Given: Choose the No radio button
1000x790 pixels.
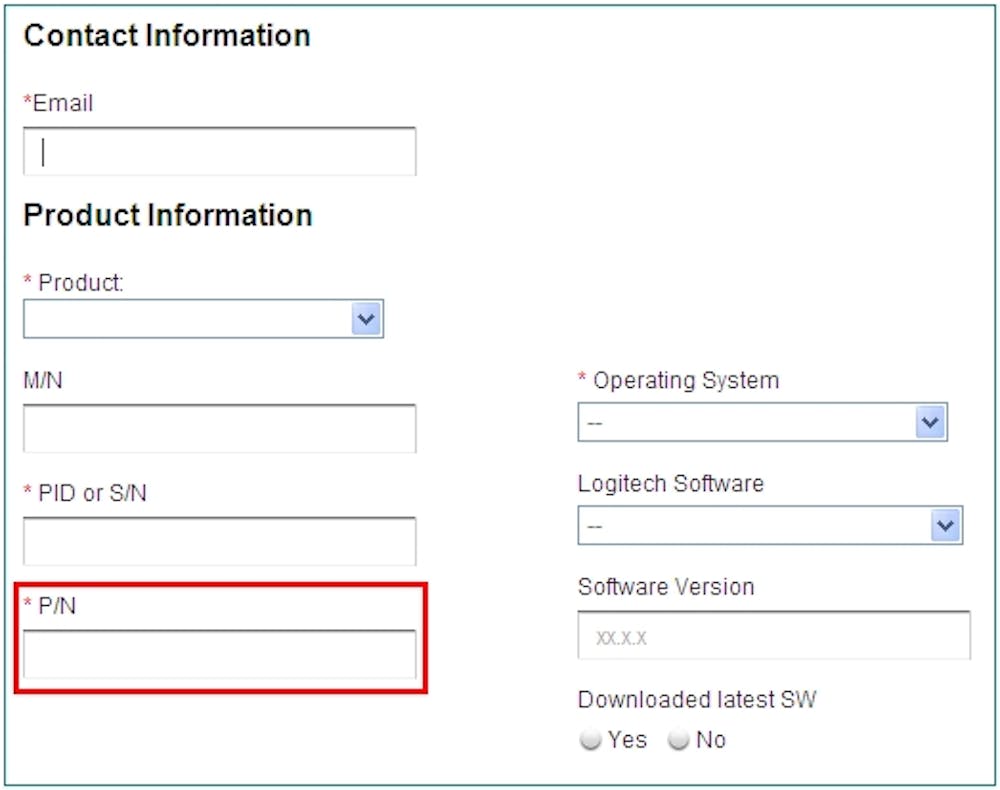Looking at the screenshot, I should [x=679, y=741].
